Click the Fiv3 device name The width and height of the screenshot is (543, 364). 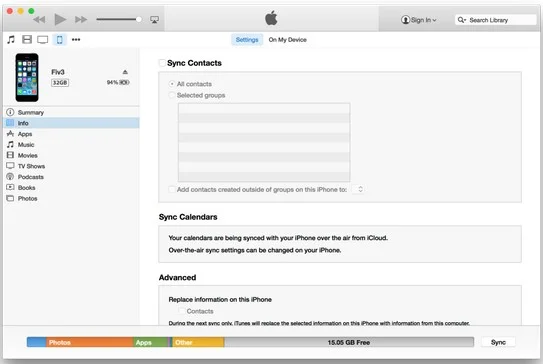[58, 72]
